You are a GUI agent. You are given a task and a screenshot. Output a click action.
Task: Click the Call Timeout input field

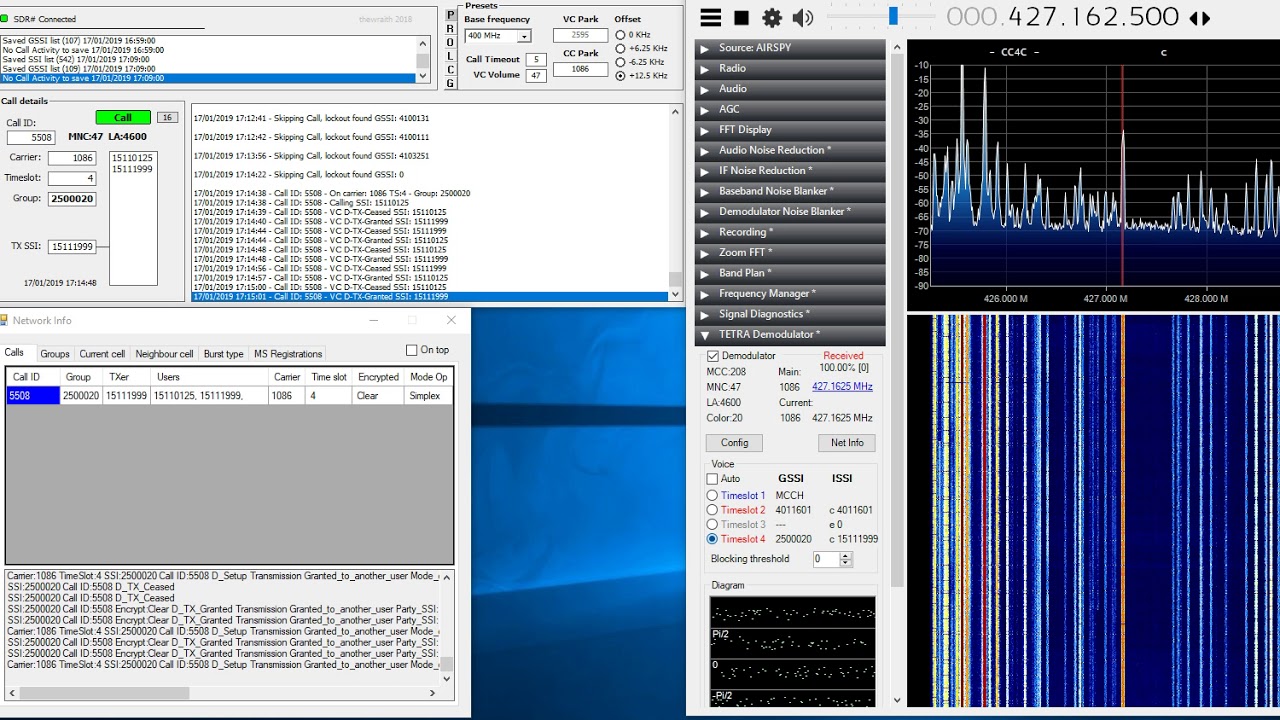536,59
